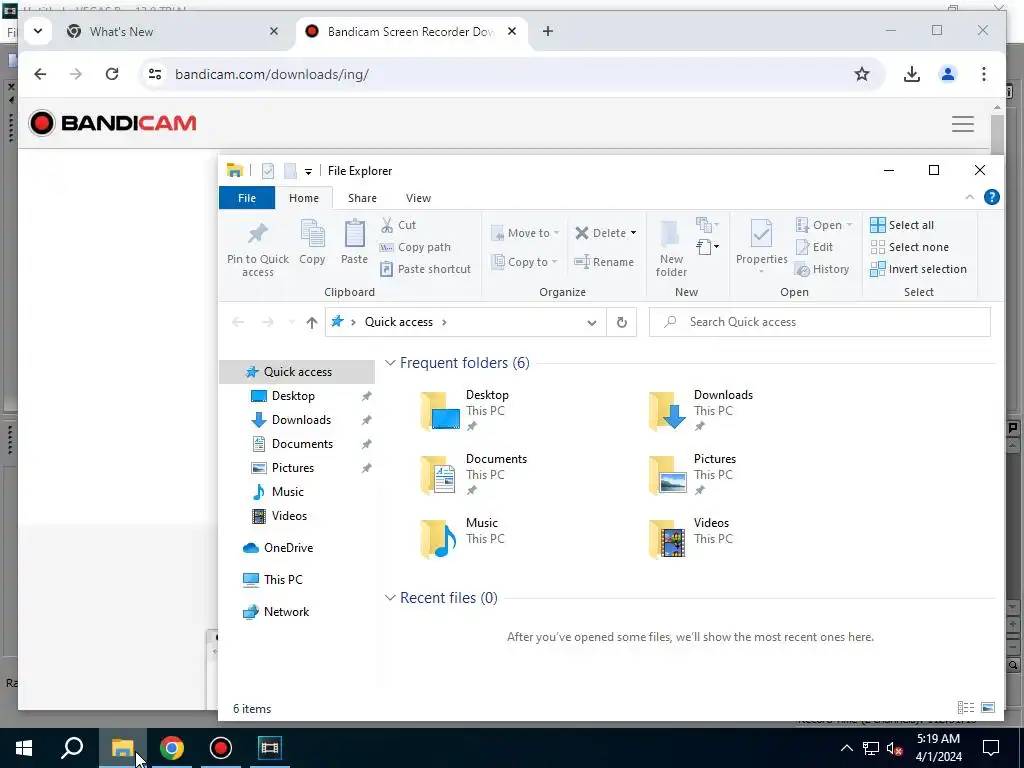
Task: Open Chrome downloads tray icon
Action: click(x=912, y=74)
